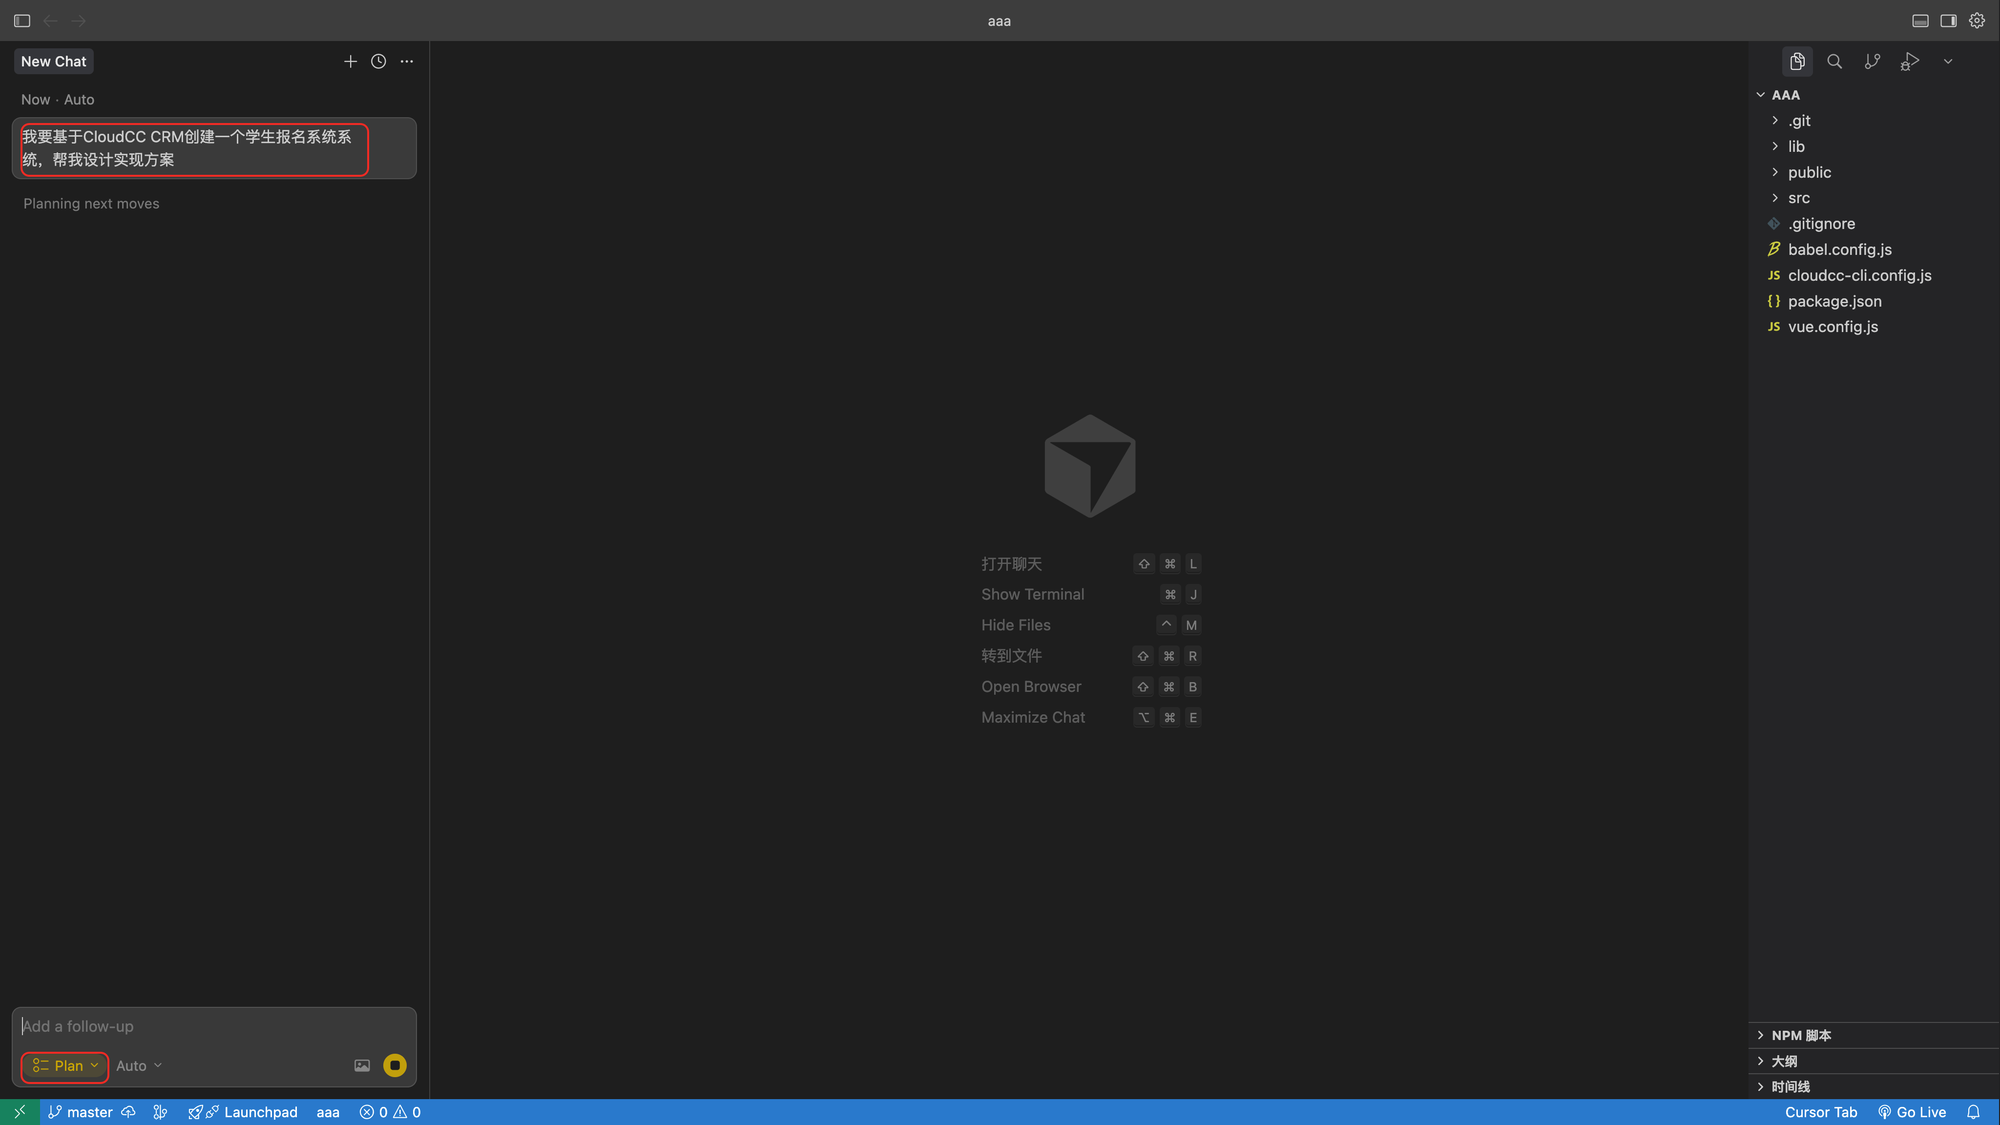The height and width of the screenshot is (1125, 2000).
Task: Stop the running generation
Action: (x=395, y=1066)
